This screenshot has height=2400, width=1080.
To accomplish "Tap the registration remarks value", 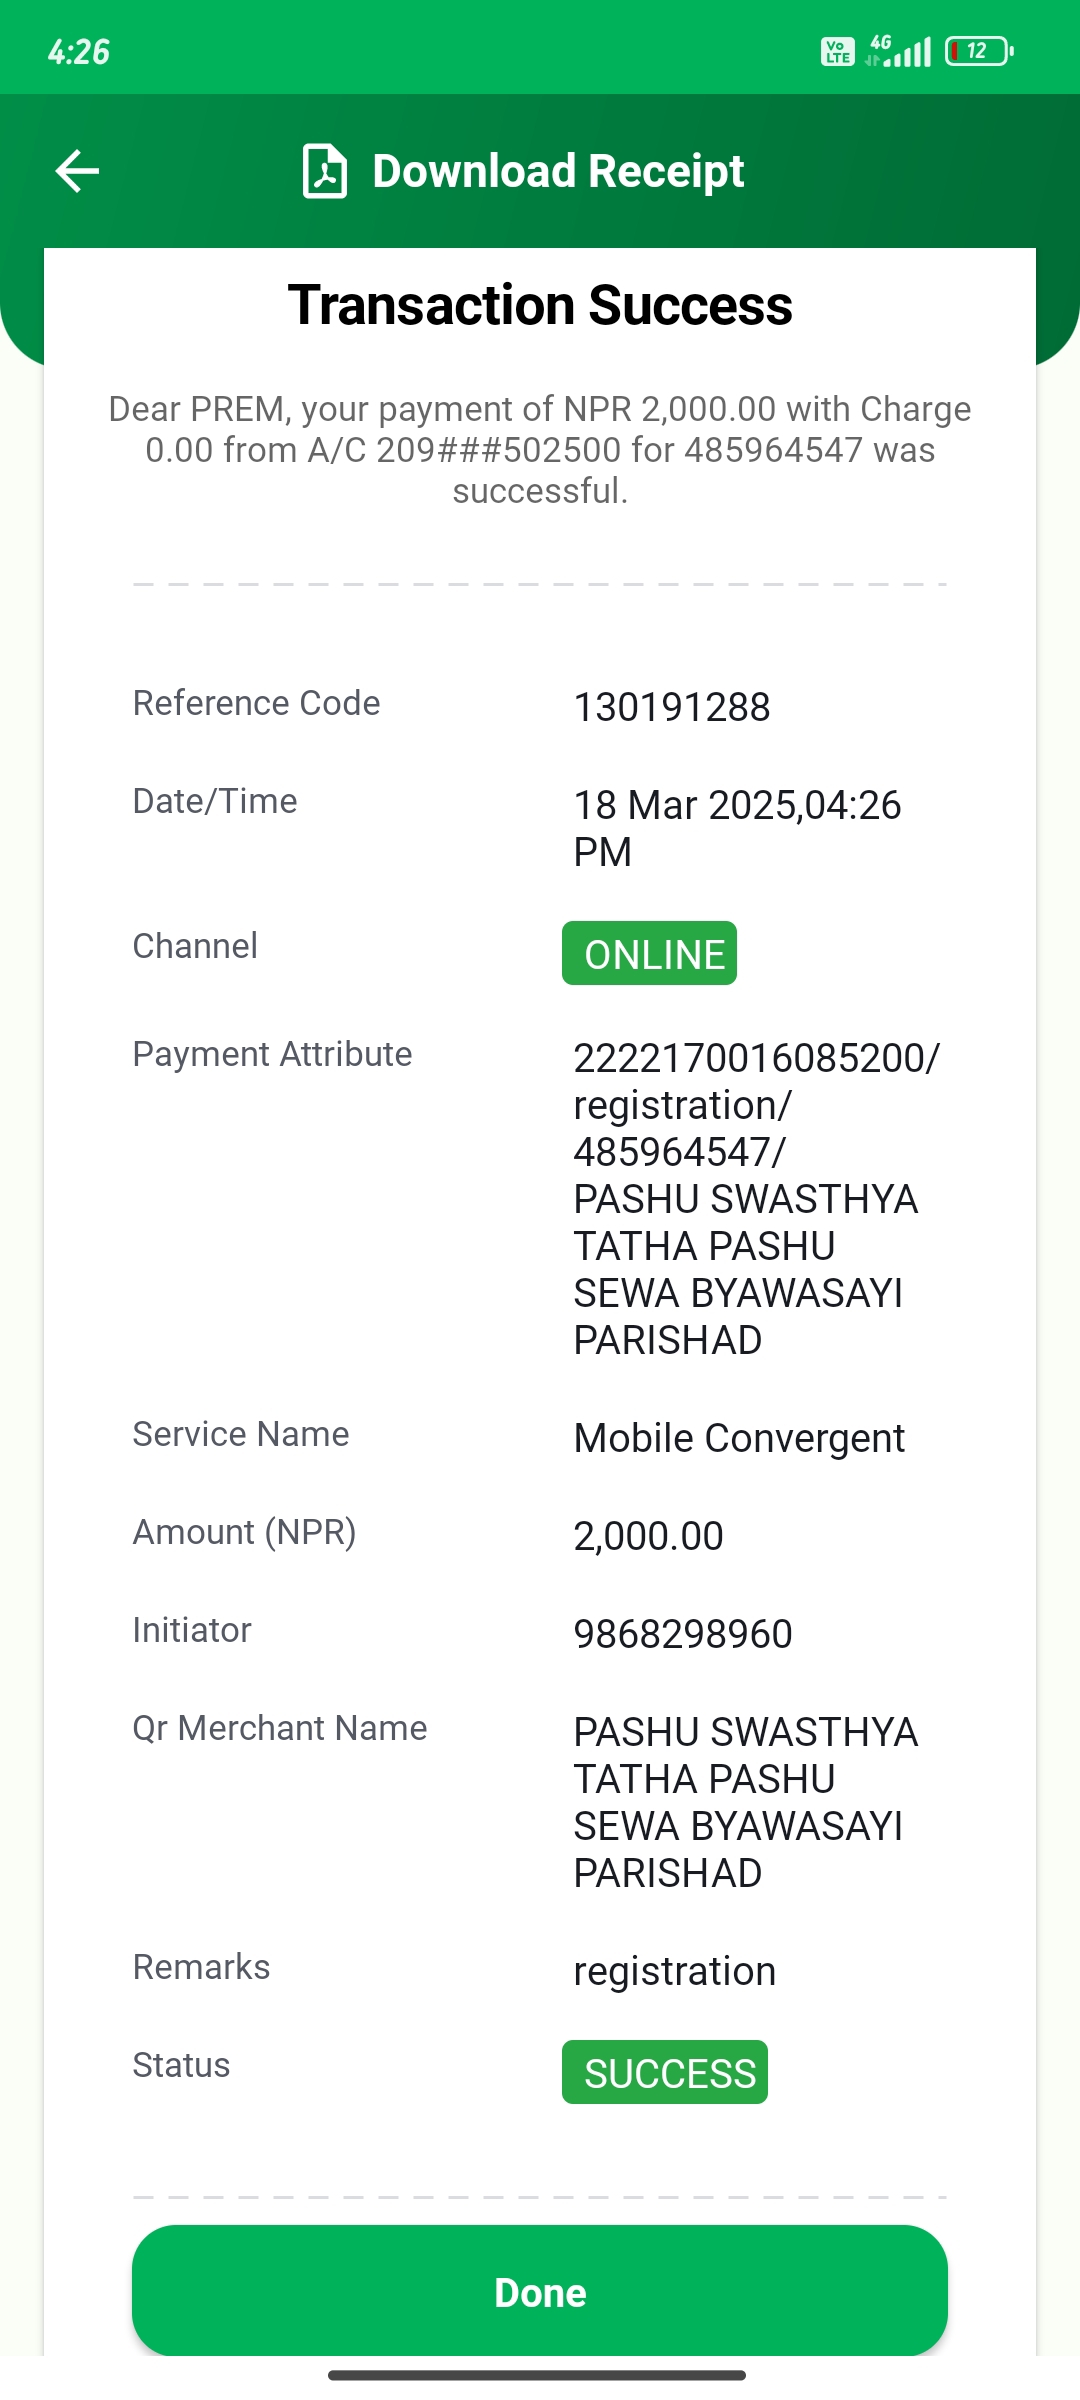I will pos(675,1972).
